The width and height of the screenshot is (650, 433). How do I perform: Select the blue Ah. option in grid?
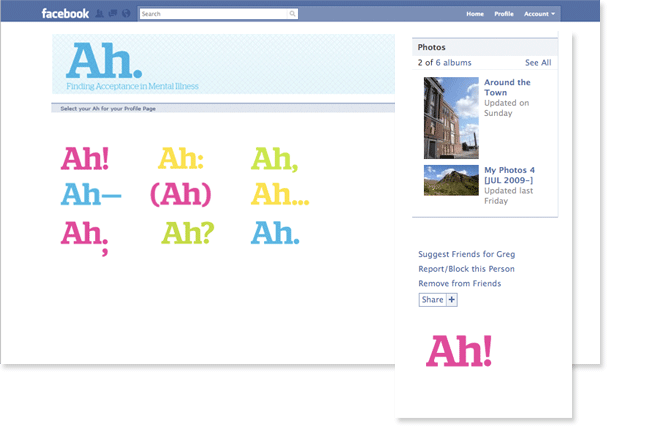(275, 232)
